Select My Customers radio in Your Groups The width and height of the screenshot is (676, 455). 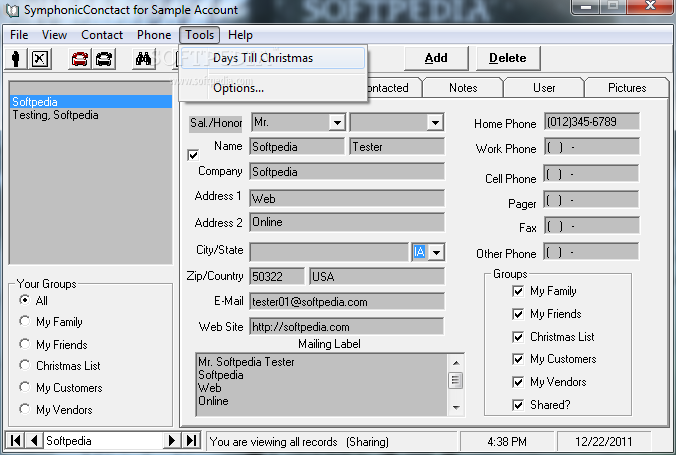25,387
